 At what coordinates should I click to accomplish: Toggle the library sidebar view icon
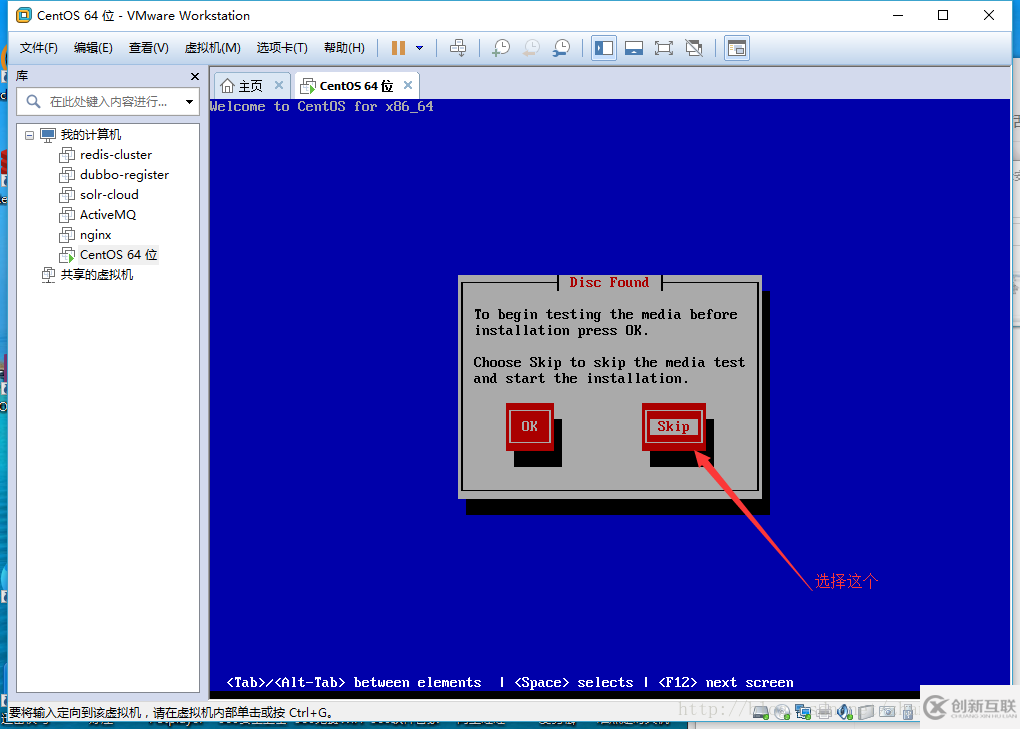point(604,48)
